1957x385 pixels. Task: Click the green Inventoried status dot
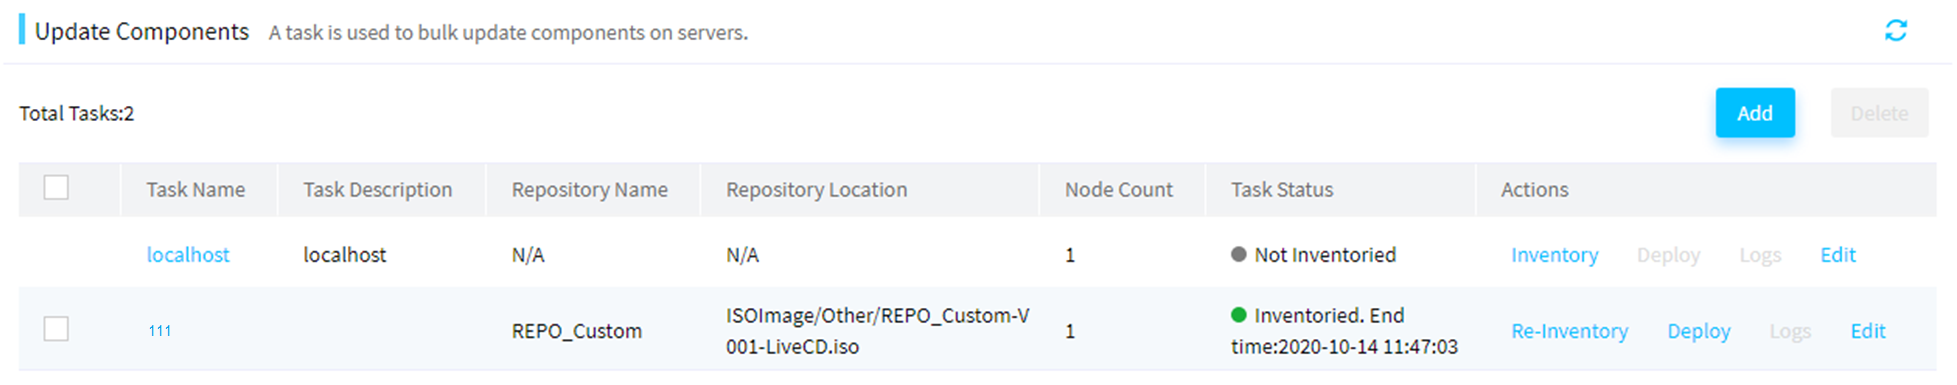1238,315
